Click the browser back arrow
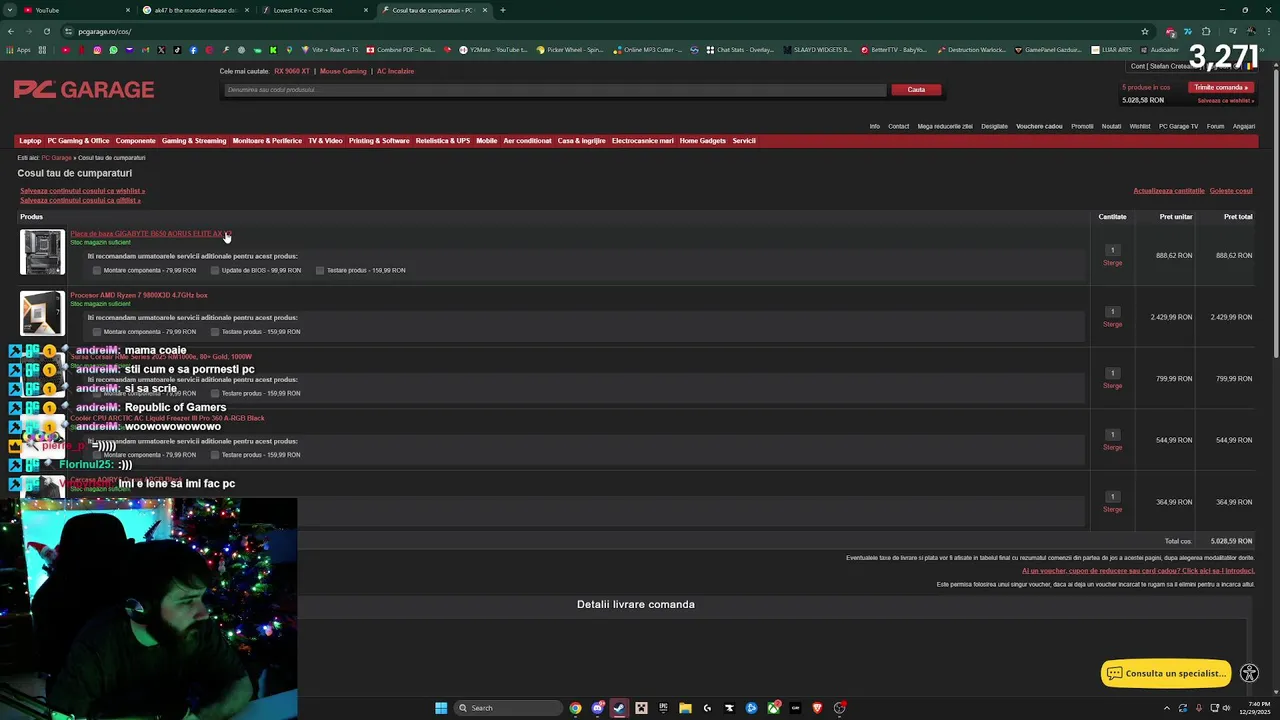Screen dimensions: 1280x720 point(11,31)
